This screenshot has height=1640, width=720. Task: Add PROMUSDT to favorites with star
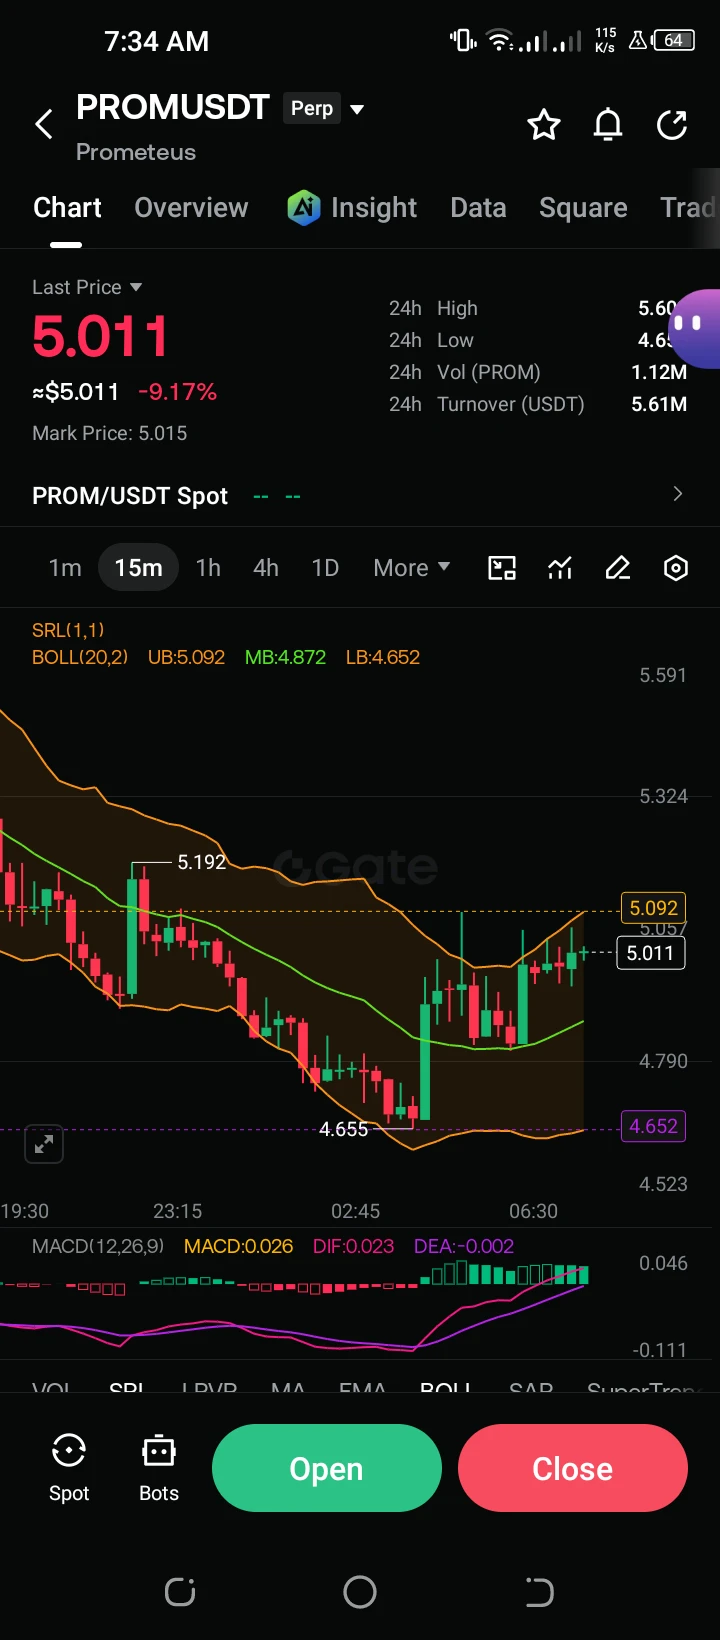tap(544, 125)
